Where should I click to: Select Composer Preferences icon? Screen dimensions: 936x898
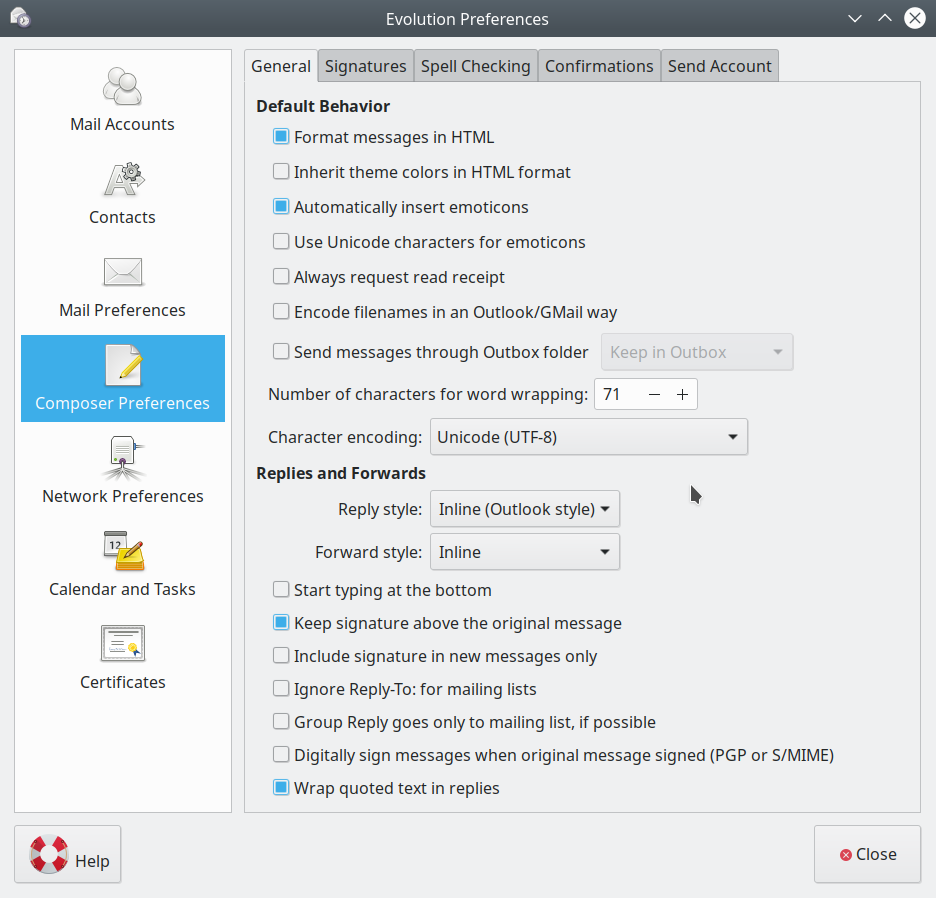click(122, 366)
